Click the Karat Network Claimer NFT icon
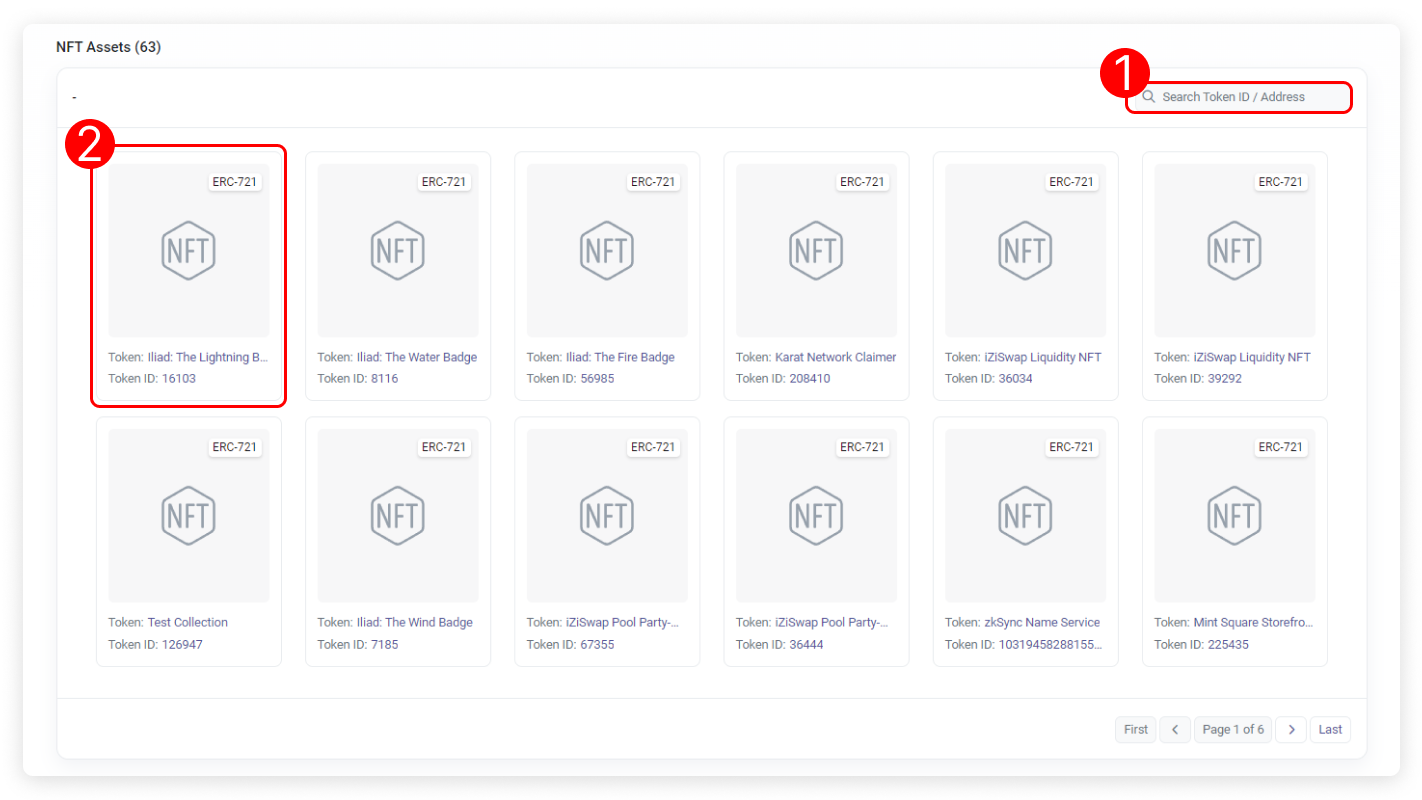The width and height of the screenshot is (1422, 800). point(816,250)
